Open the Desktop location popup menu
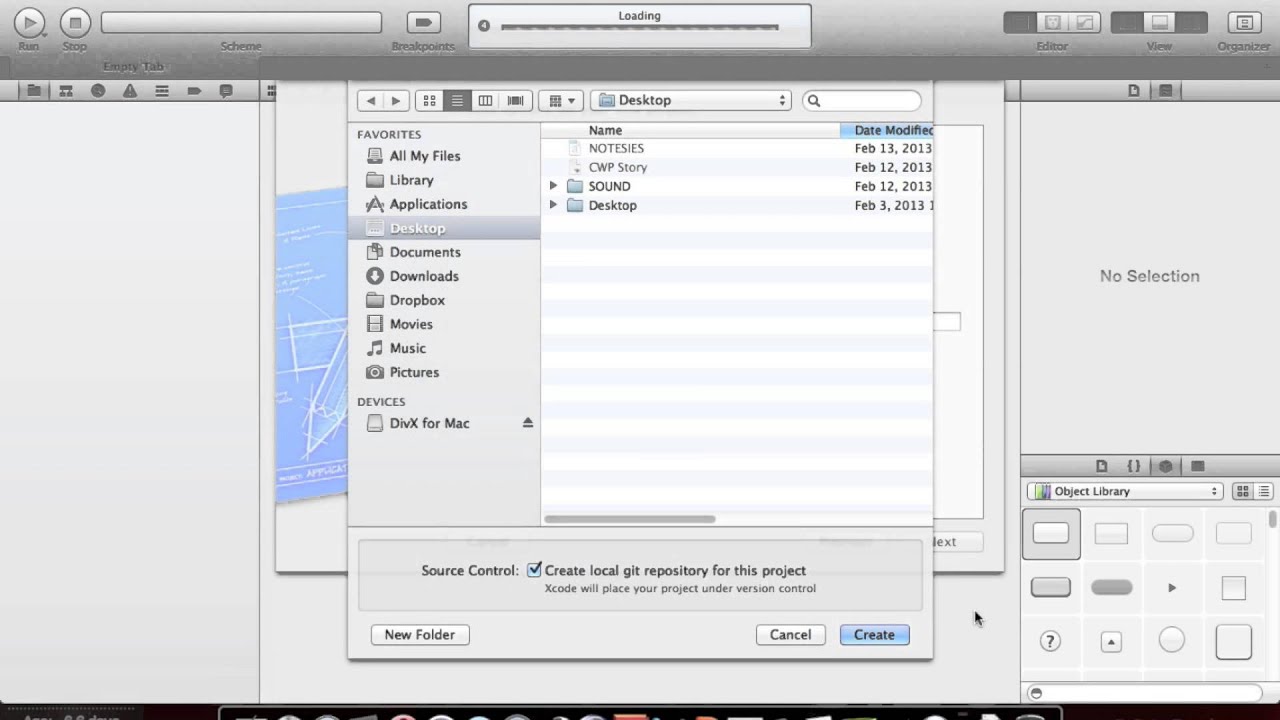Screen dimensions: 1280x720 tap(691, 100)
